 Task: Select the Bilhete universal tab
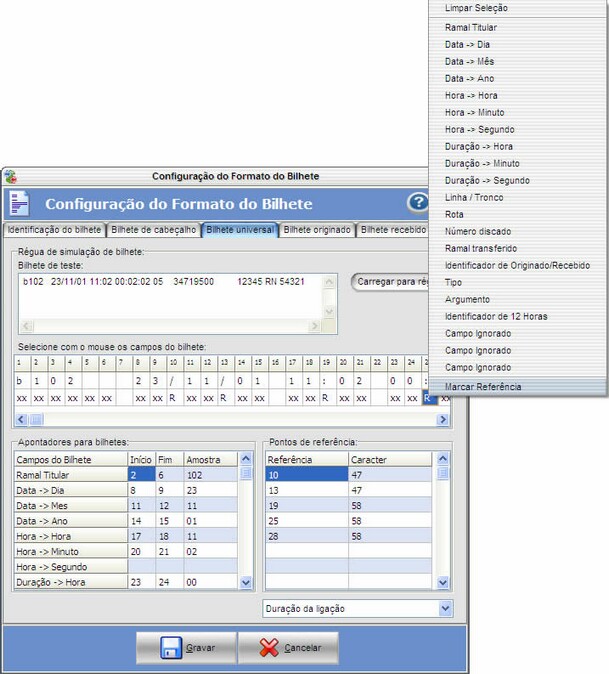pyautogui.click(x=240, y=230)
